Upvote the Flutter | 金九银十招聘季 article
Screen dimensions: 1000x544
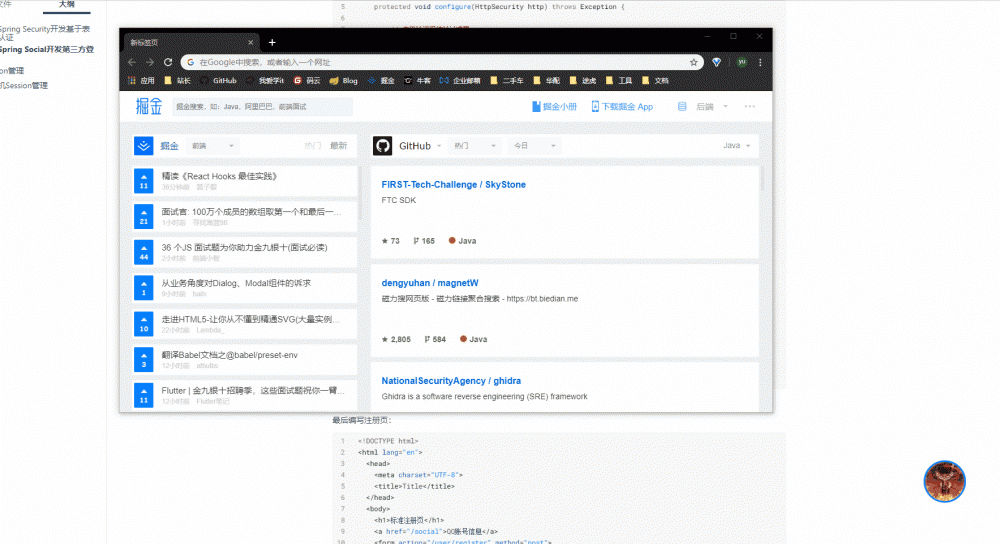143,395
